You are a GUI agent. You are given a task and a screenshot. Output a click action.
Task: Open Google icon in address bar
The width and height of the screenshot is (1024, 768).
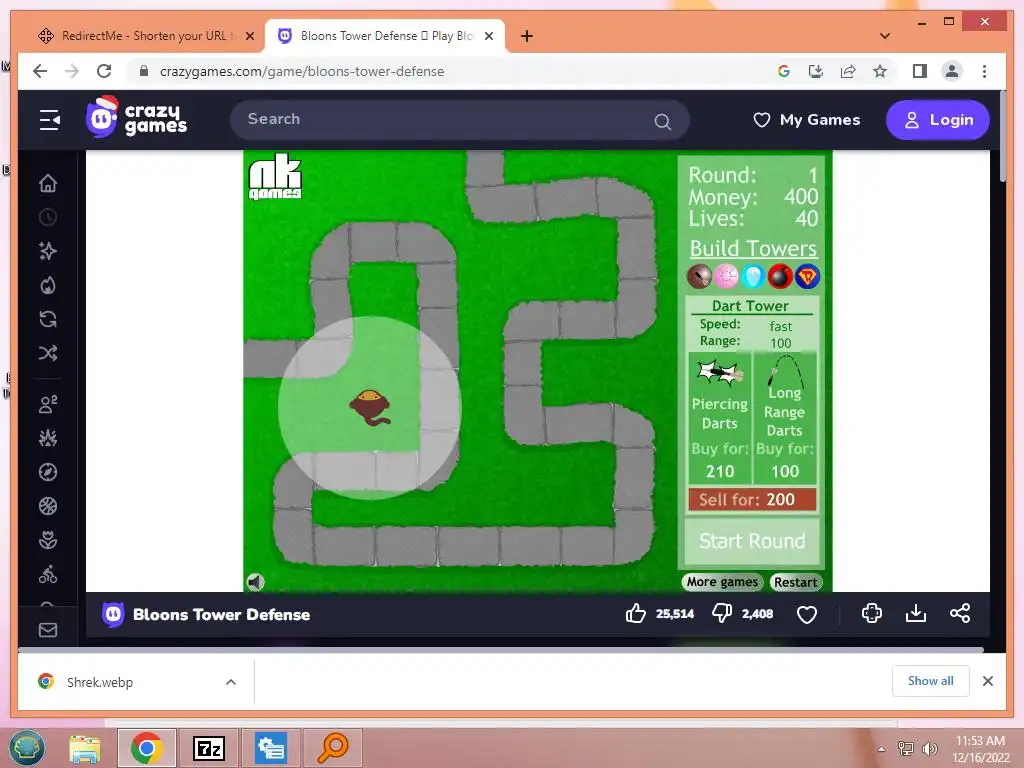click(x=784, y=71)
